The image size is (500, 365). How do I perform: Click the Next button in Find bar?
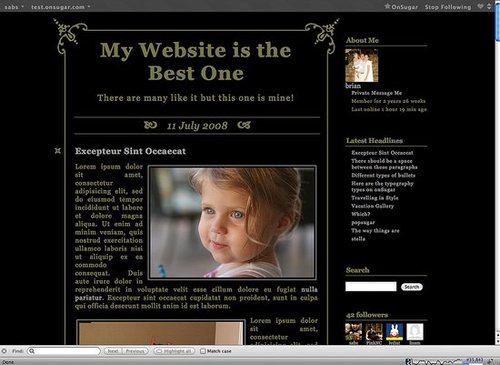pos(113,351)
